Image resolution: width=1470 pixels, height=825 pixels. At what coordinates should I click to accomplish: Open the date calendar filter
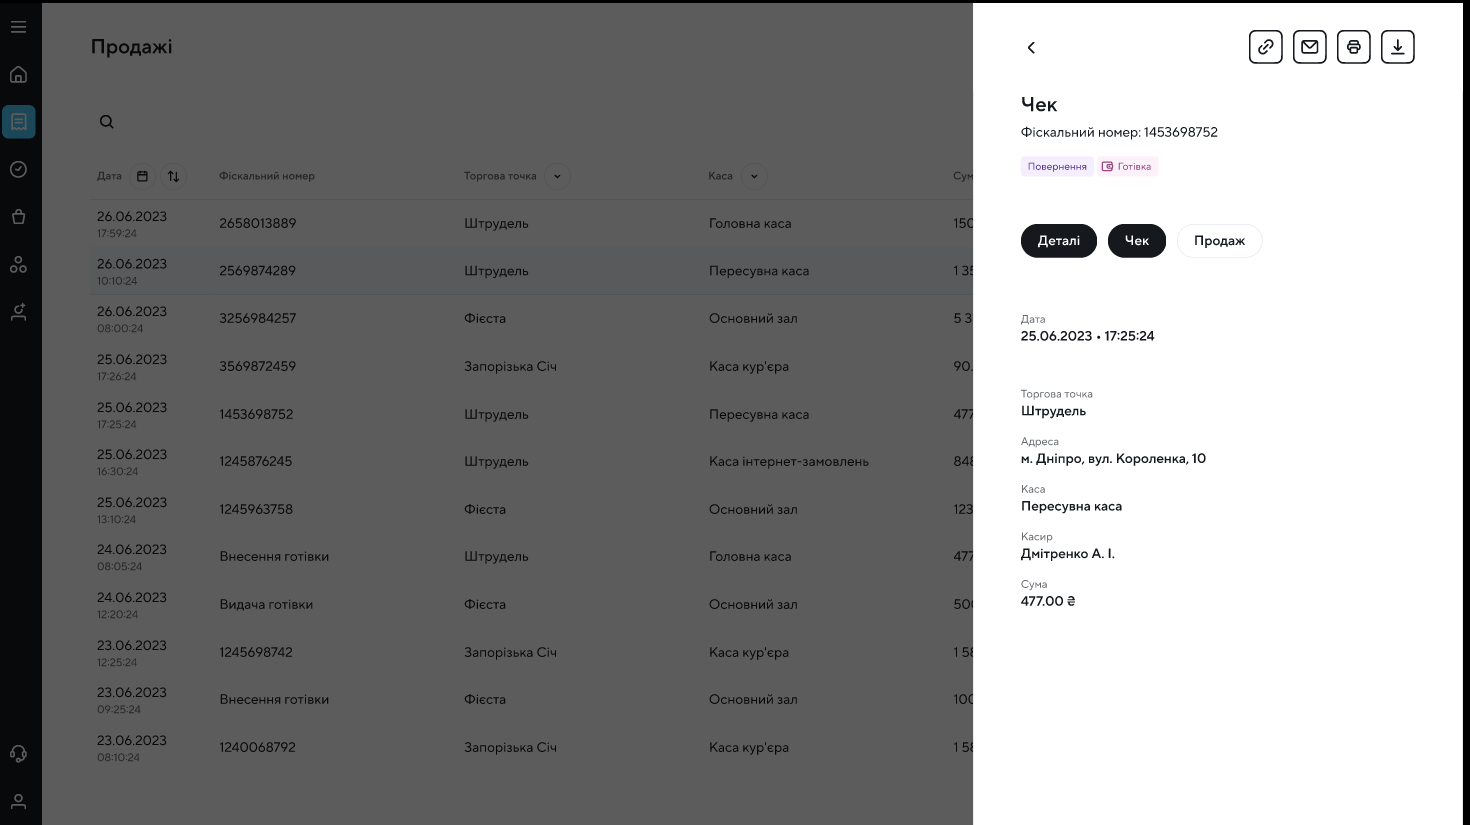[142, 176]
